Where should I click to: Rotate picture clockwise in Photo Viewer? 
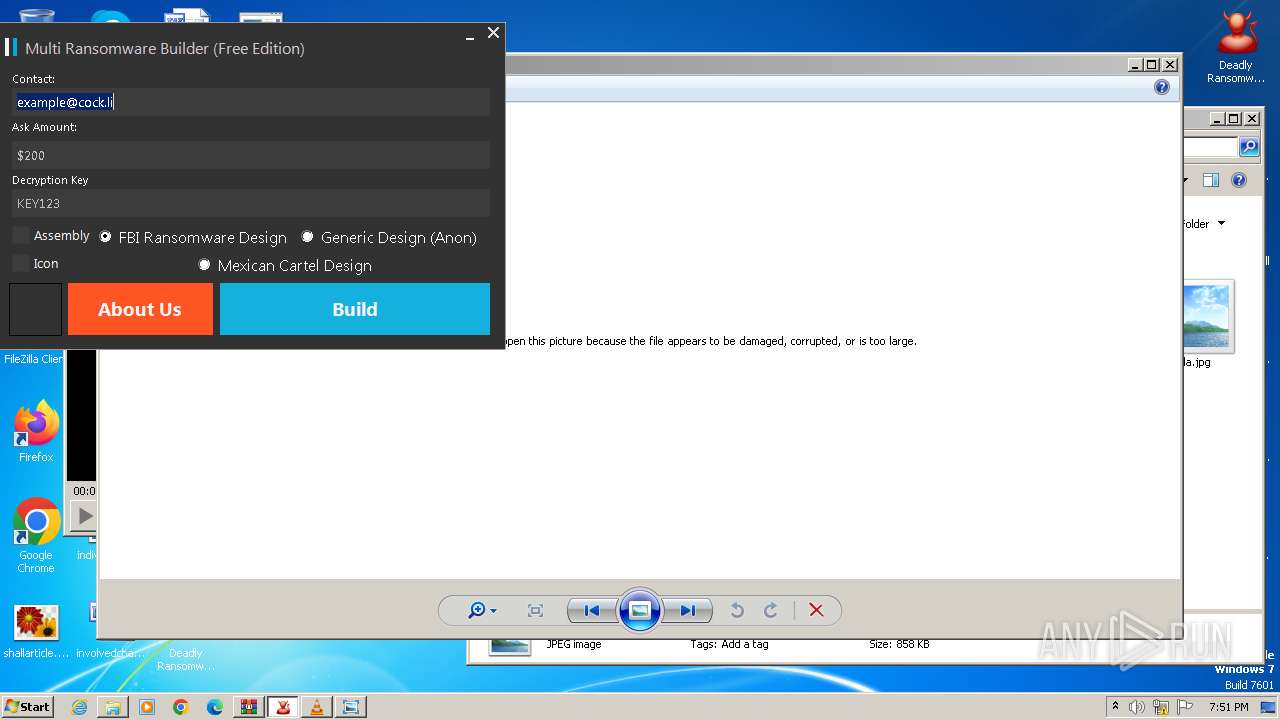coord(771,610)
